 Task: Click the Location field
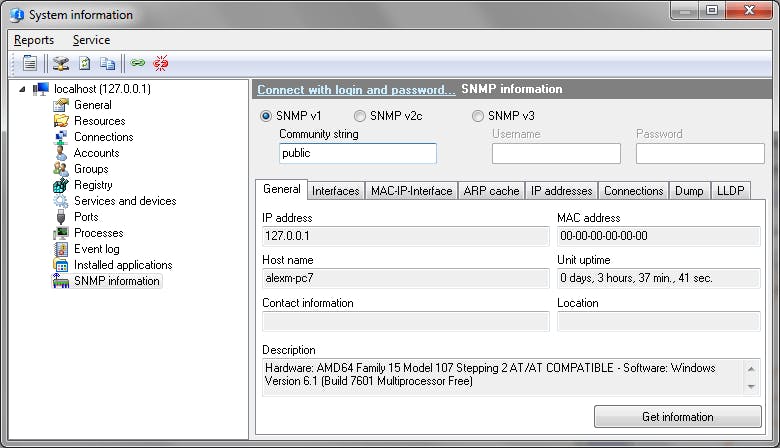pyautogui.click(x=659, y=321)
